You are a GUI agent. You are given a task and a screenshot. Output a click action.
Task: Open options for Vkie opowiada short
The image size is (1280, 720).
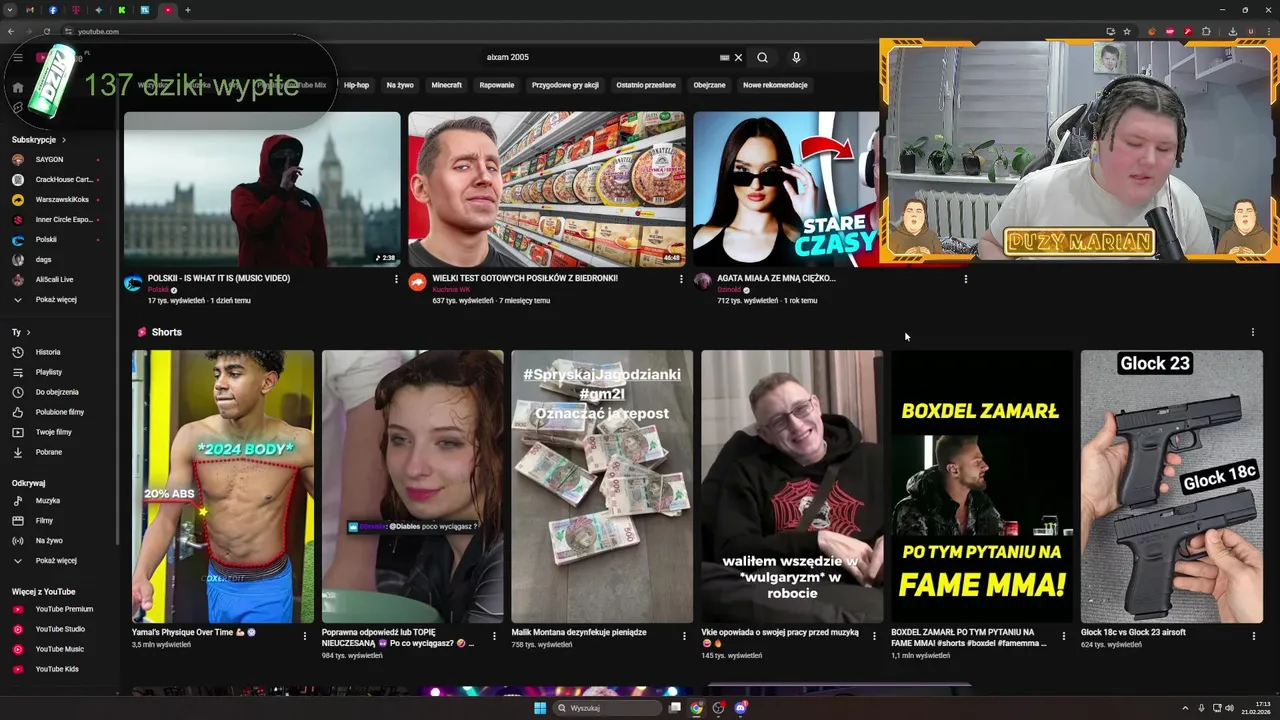[874, 636]
